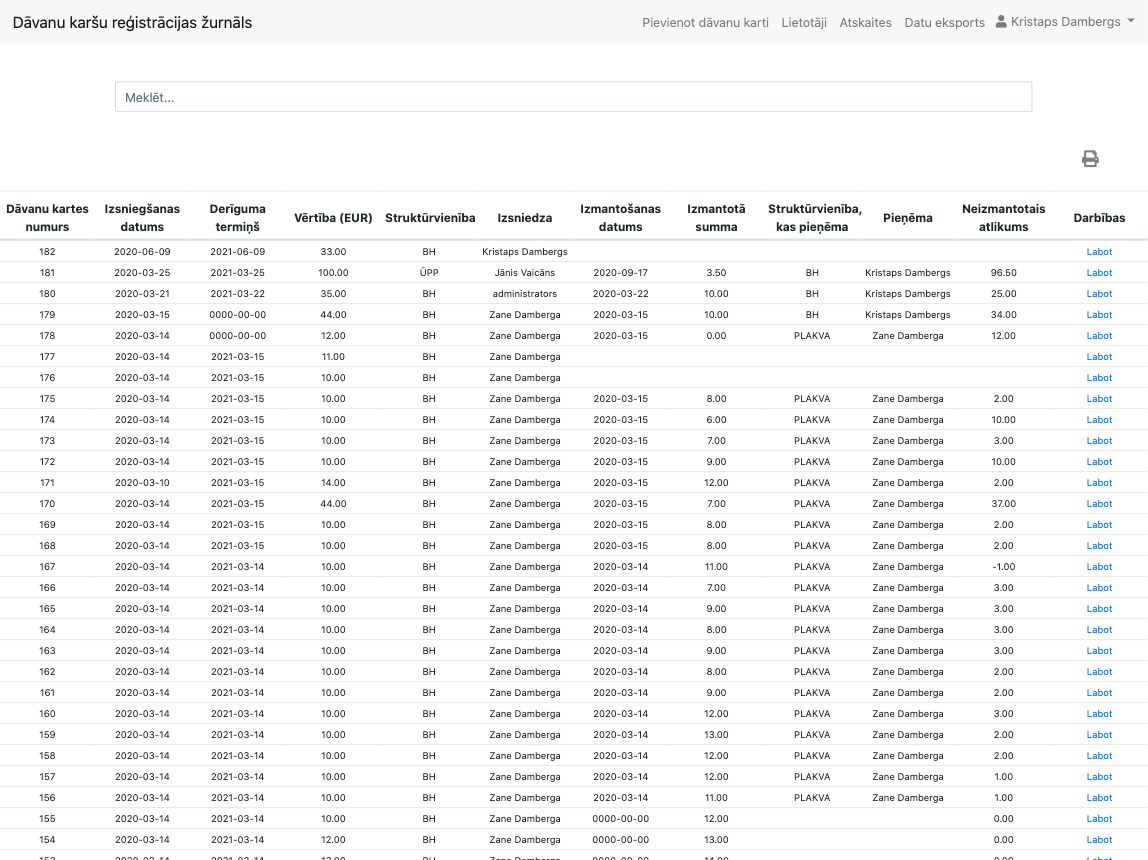1148x860 pixels.
Task: Focus the Meklēt search field
Action: point(573,97)
